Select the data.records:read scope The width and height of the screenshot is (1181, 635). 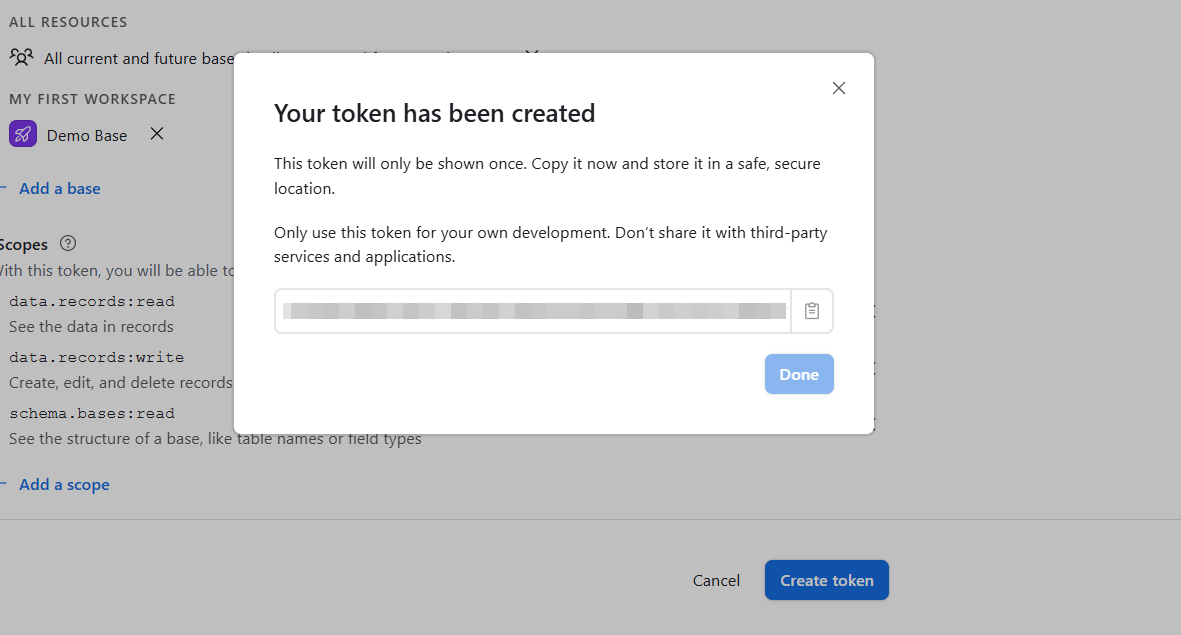pos(92,301)
